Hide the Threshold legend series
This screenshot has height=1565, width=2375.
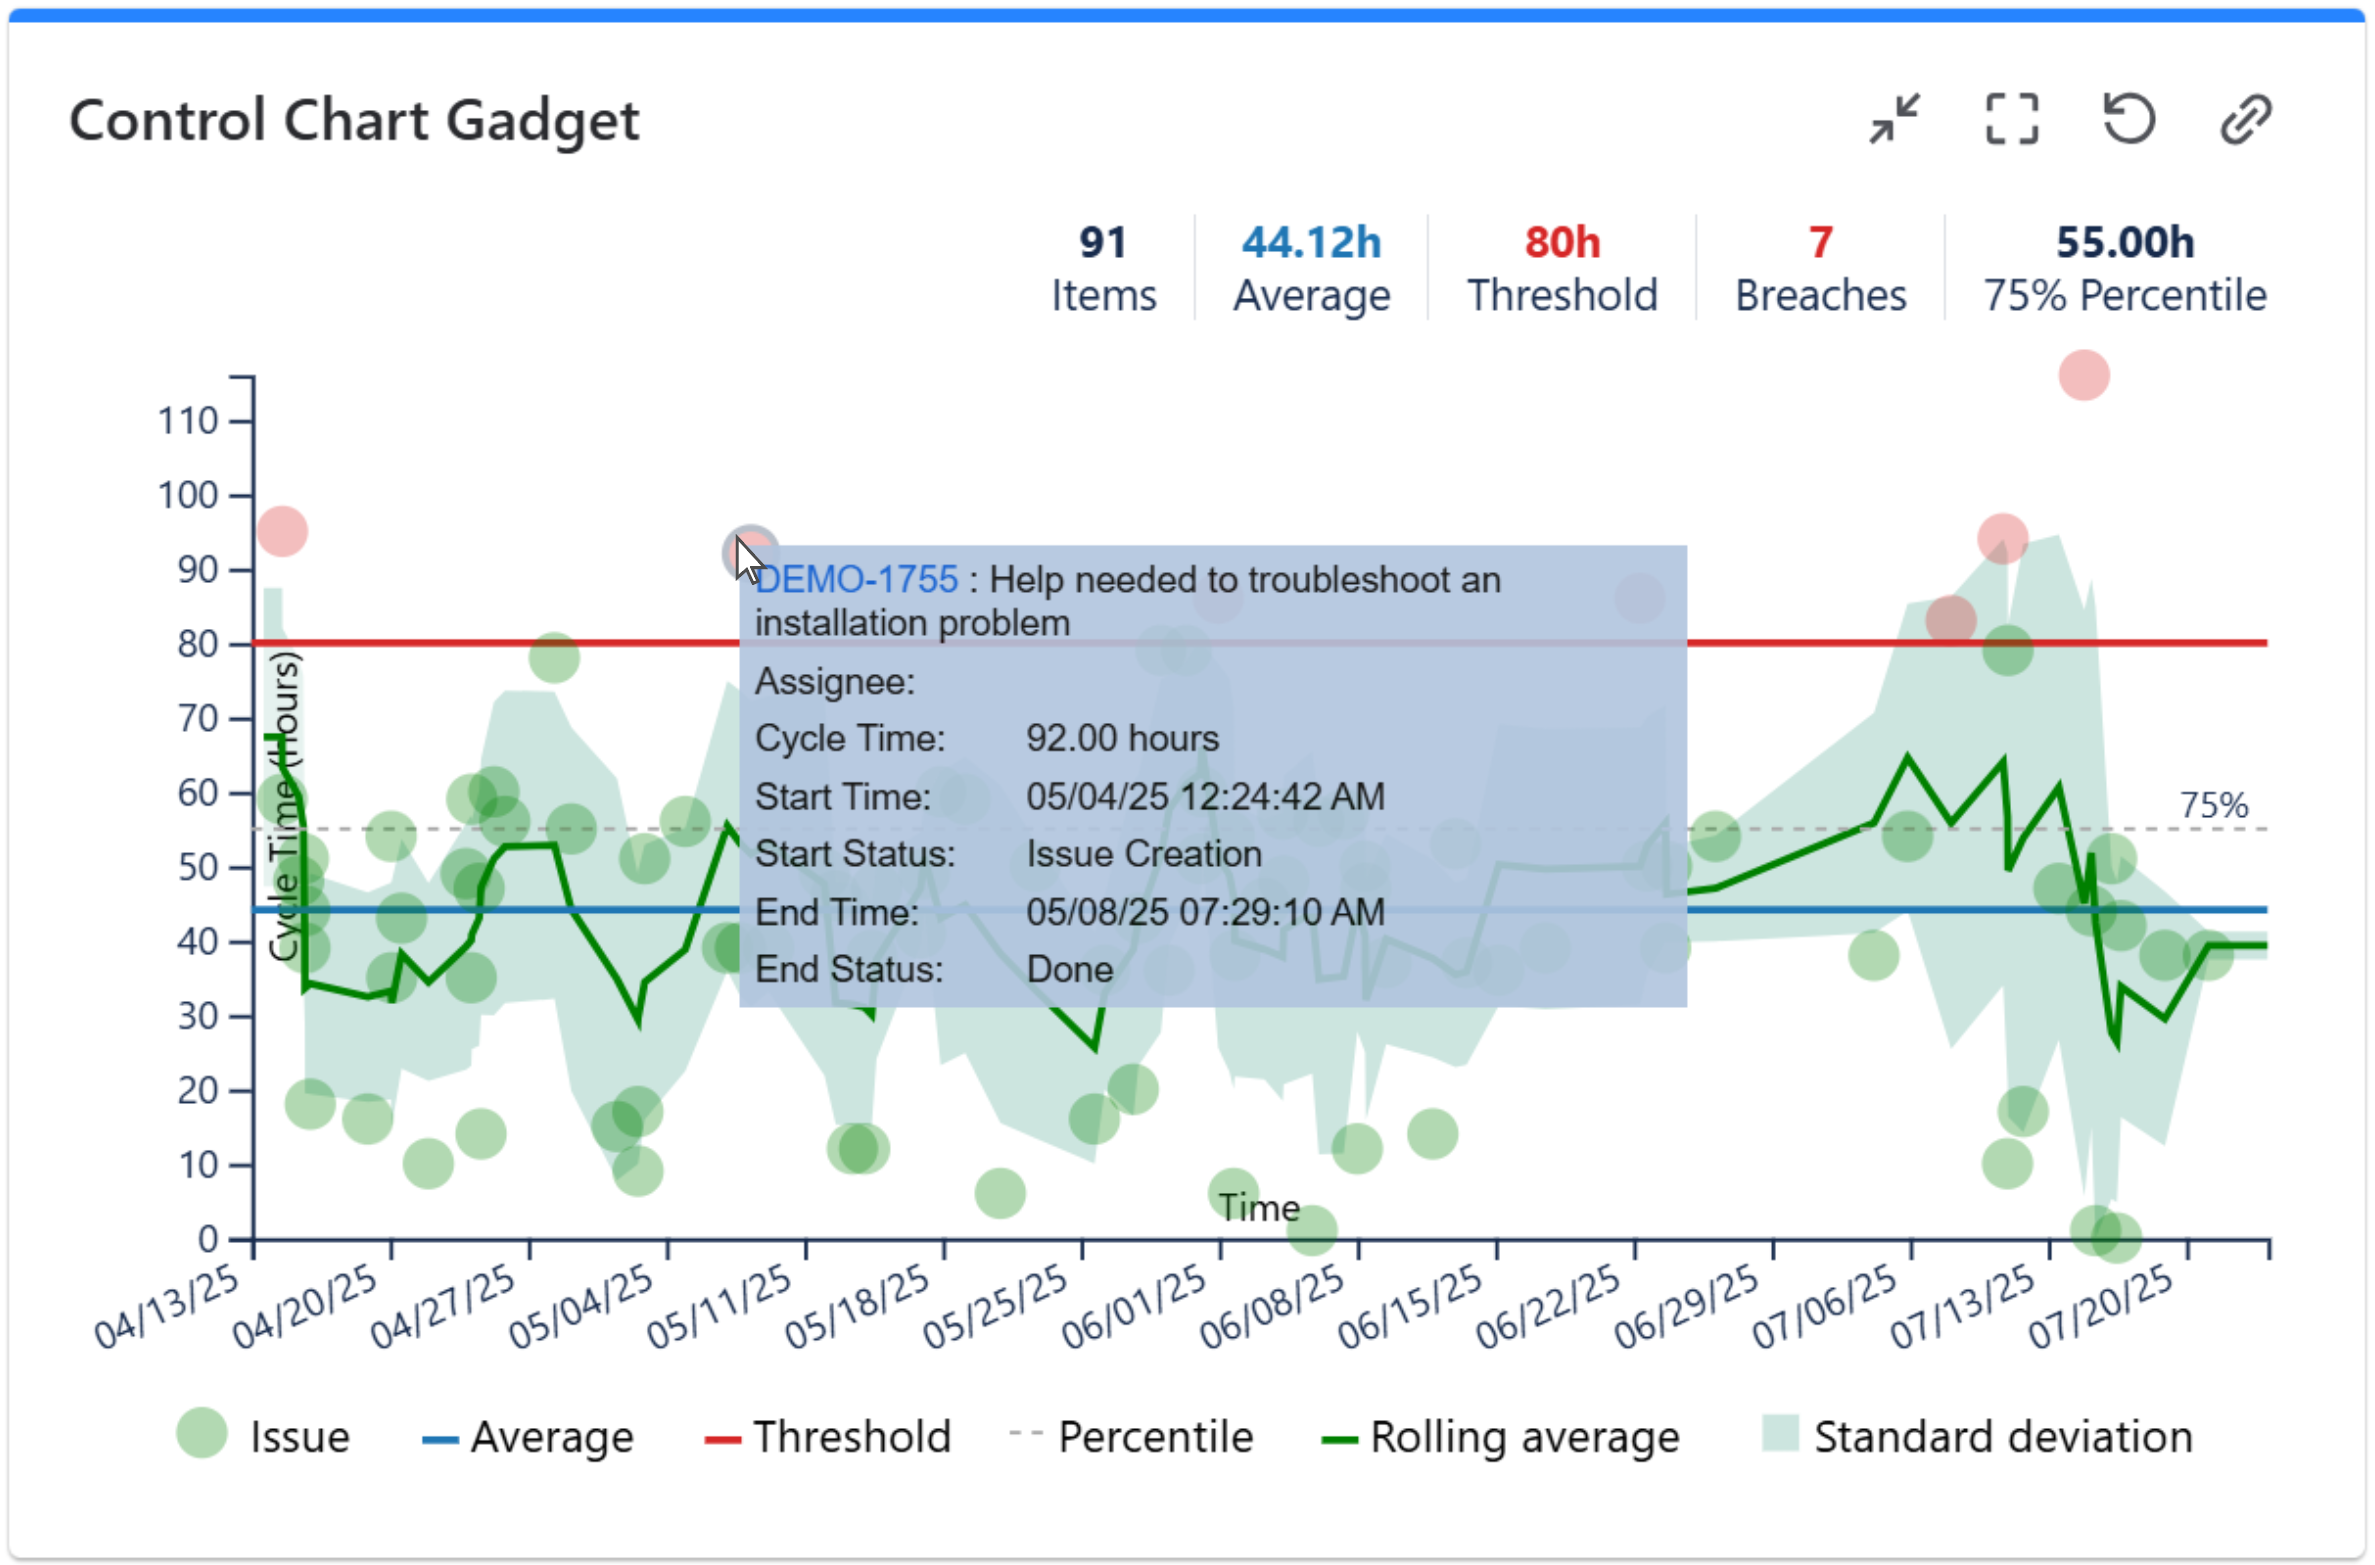850,1436
